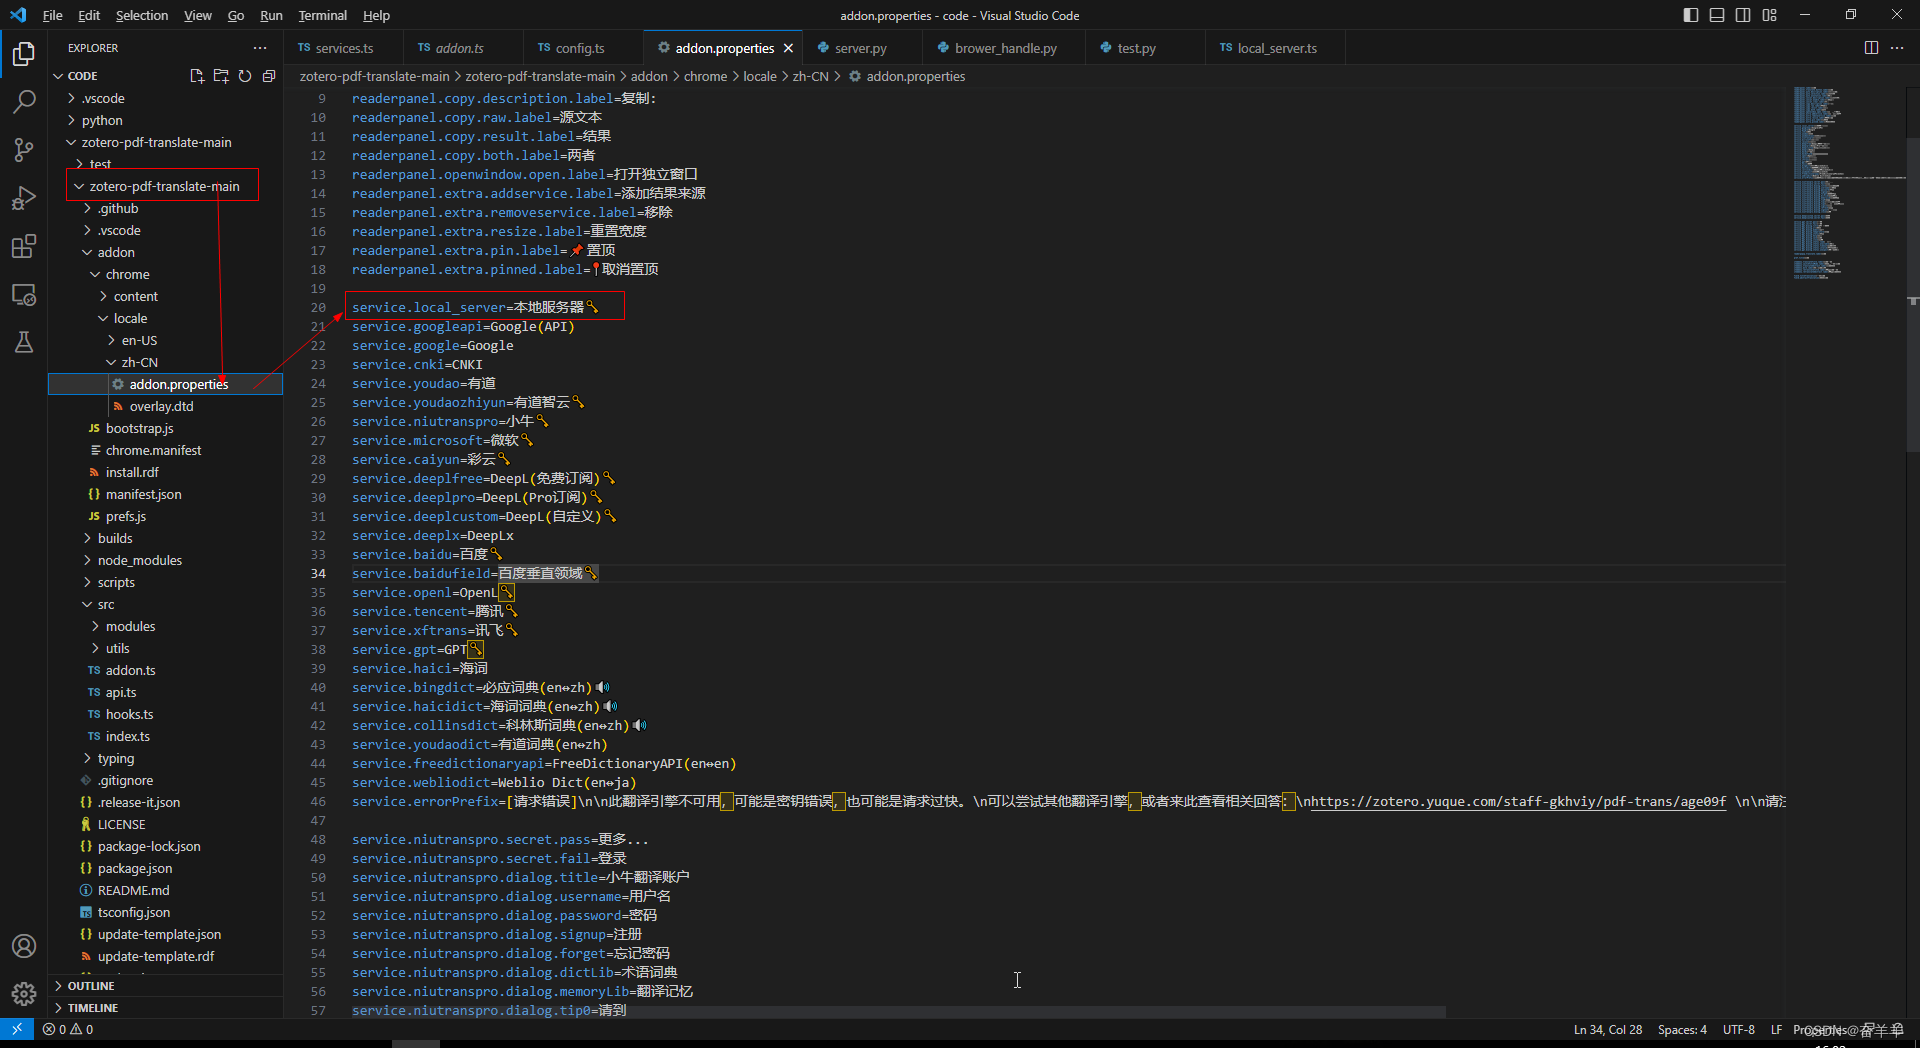Open Run and Debug view icon
1920x1048 pixels.
24,198
